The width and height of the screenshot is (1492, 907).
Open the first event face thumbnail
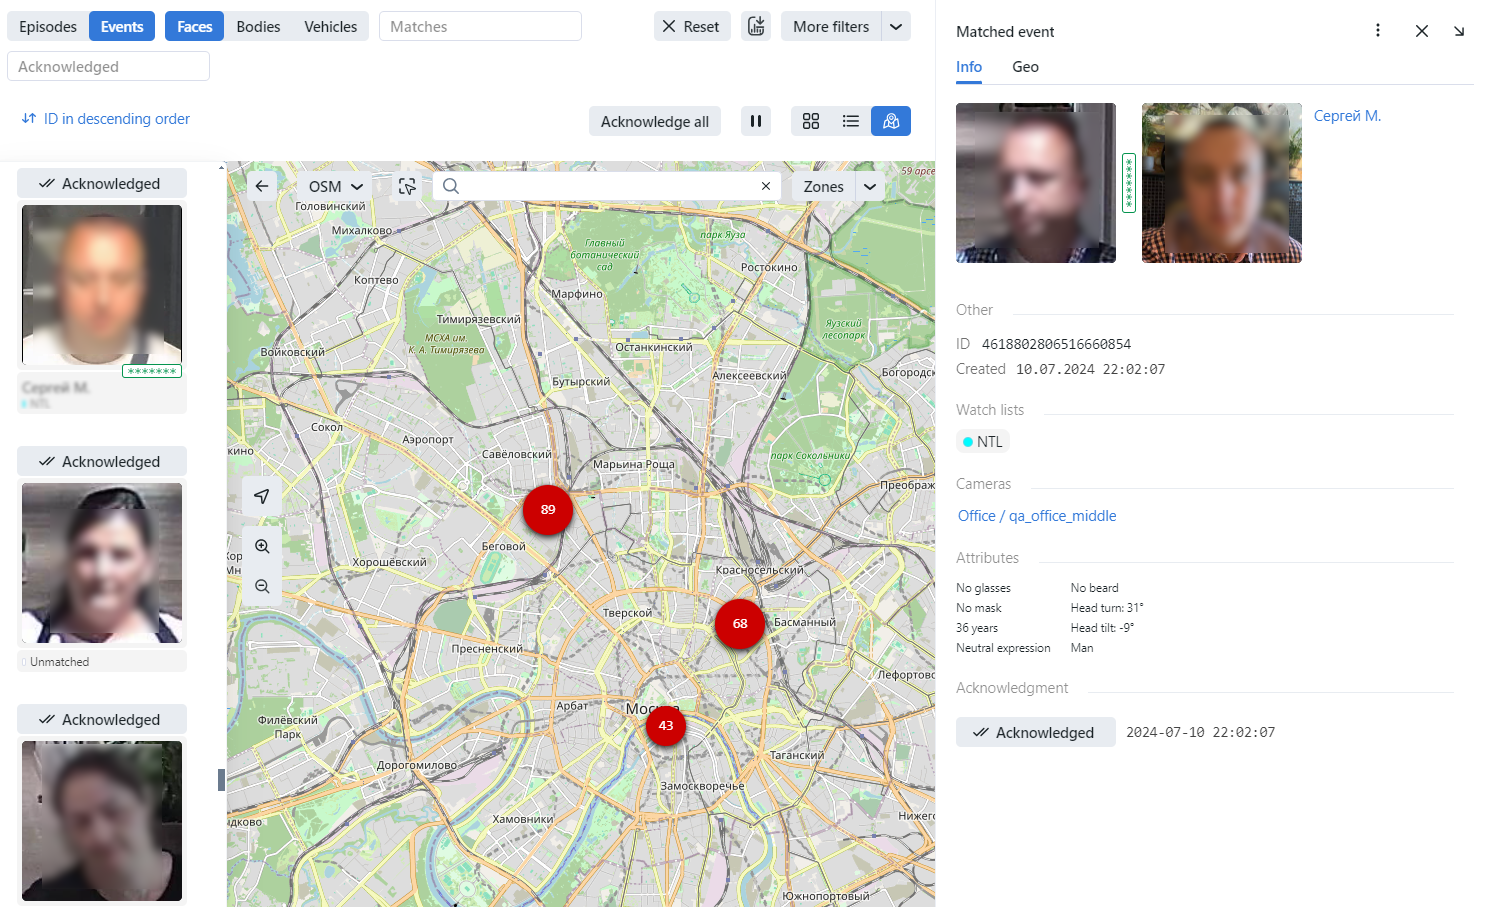coord(102,285)
